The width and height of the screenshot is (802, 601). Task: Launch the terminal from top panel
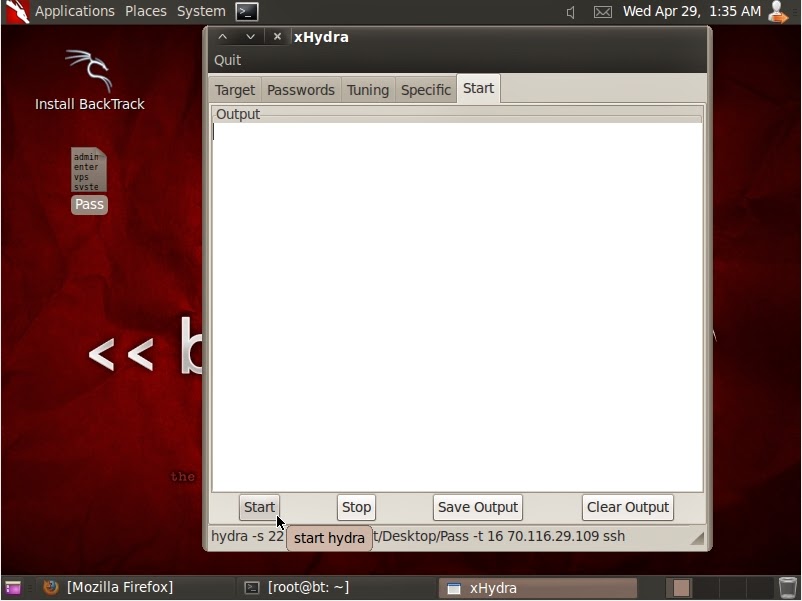point(247,11)
